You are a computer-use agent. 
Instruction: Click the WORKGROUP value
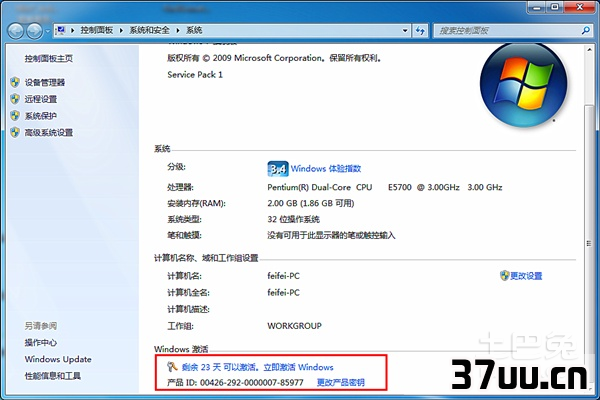click(x=294, y=326)
